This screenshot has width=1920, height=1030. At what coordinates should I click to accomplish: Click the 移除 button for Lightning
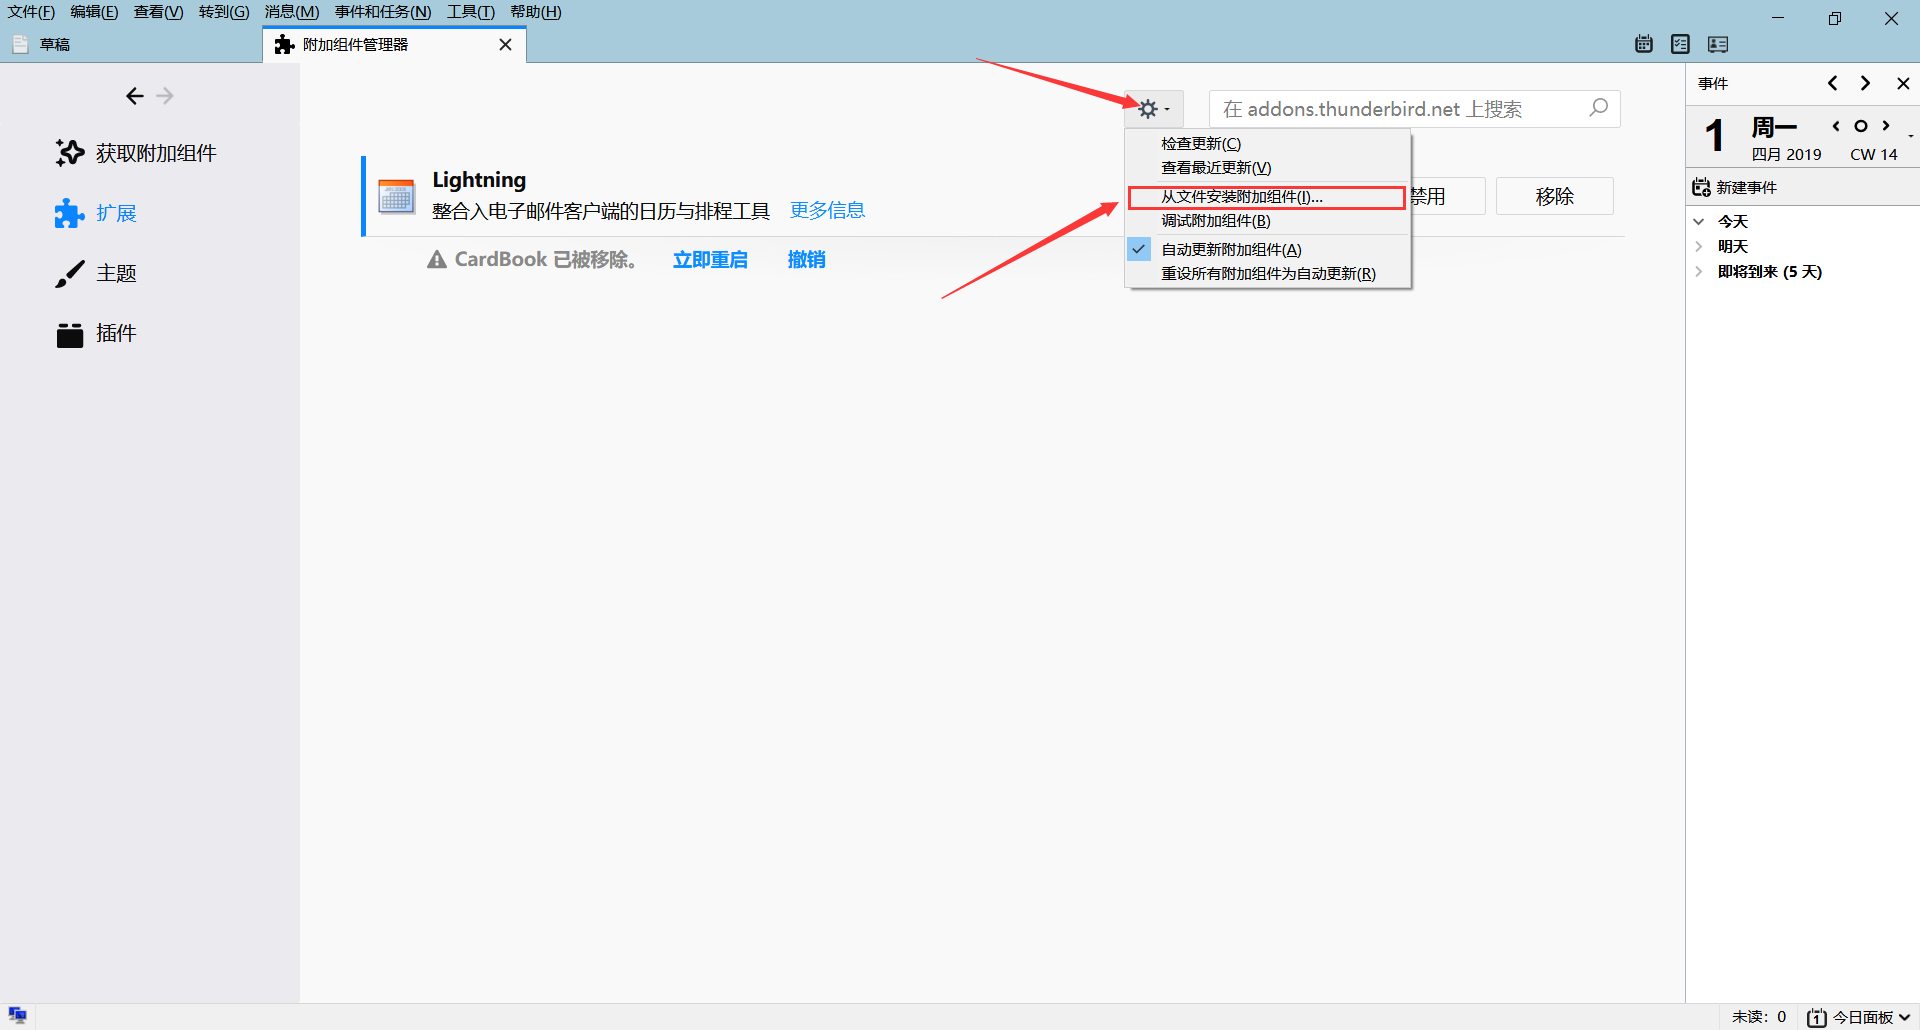(x=1554, y=197)
